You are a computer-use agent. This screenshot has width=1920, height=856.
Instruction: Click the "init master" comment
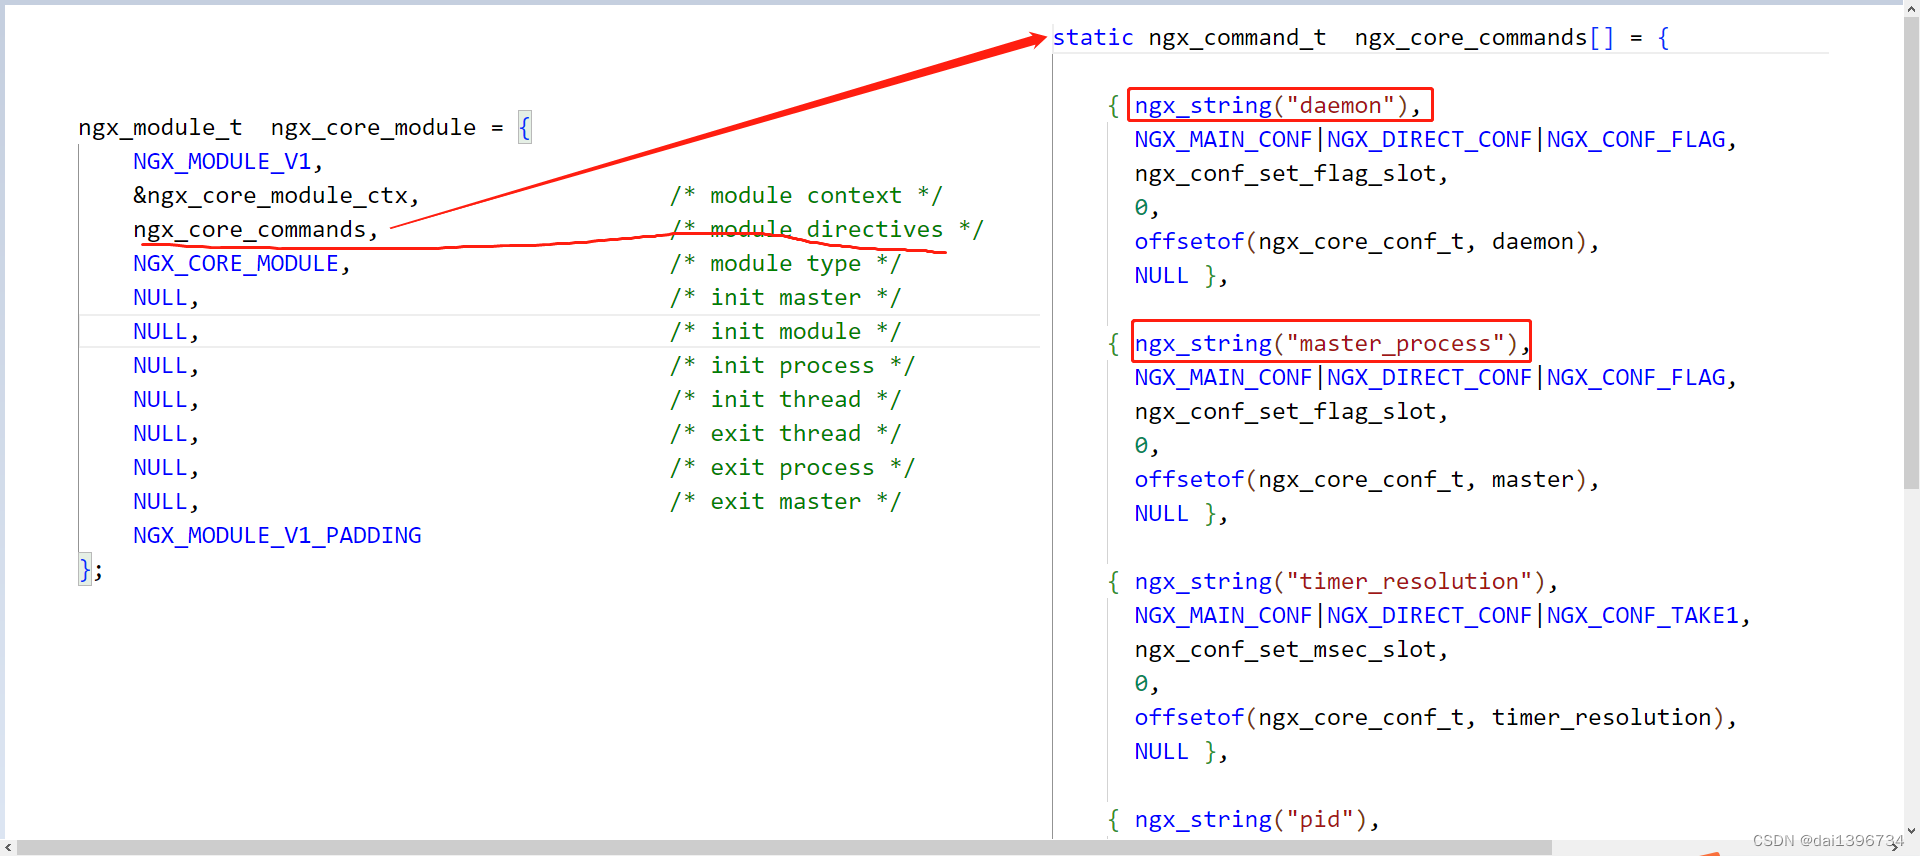coord(785,298)
